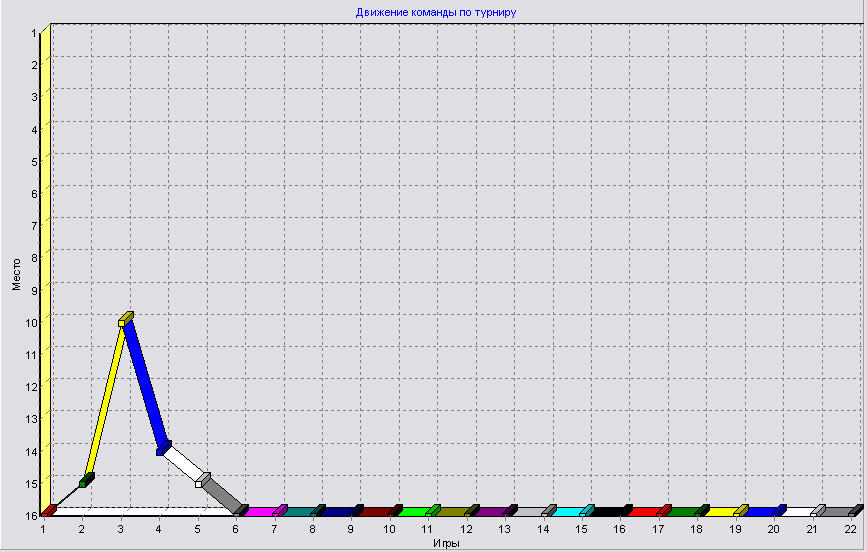Image resolution: width=867 pixels, height=552 pixels.
Task: Click the 'Игры' axis tick label 20
Action: pyautogui.click(x=774, y=529)
